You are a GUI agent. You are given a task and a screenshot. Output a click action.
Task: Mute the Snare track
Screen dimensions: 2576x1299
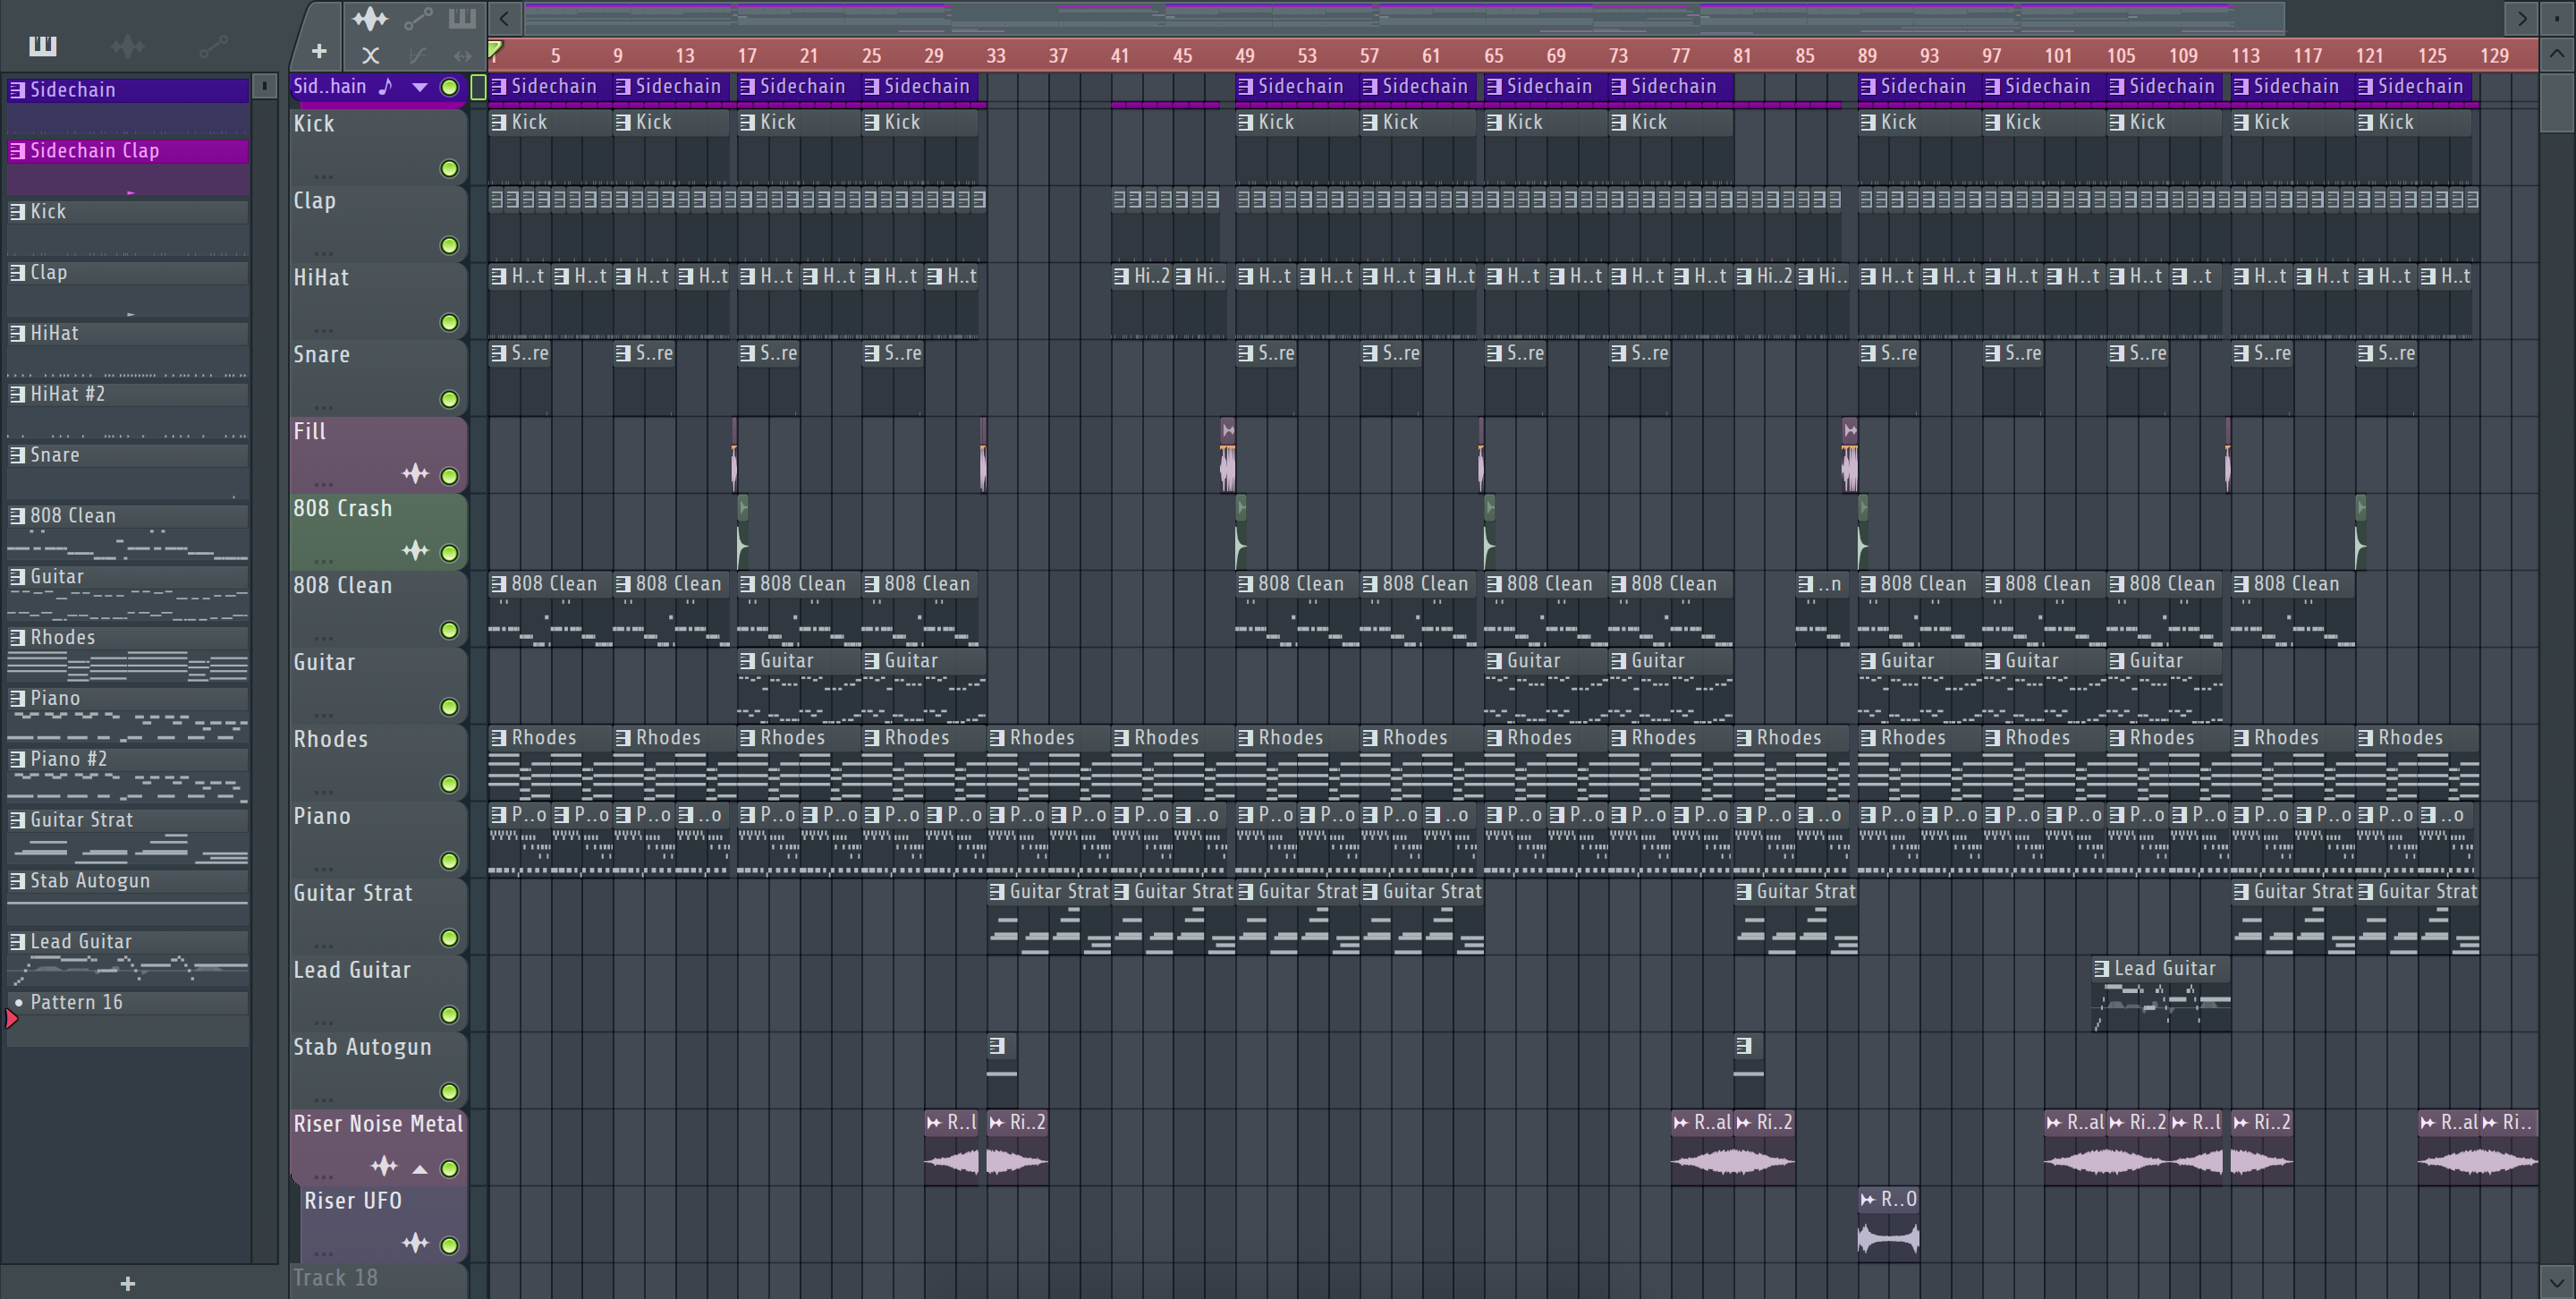[x=449, y=400]
